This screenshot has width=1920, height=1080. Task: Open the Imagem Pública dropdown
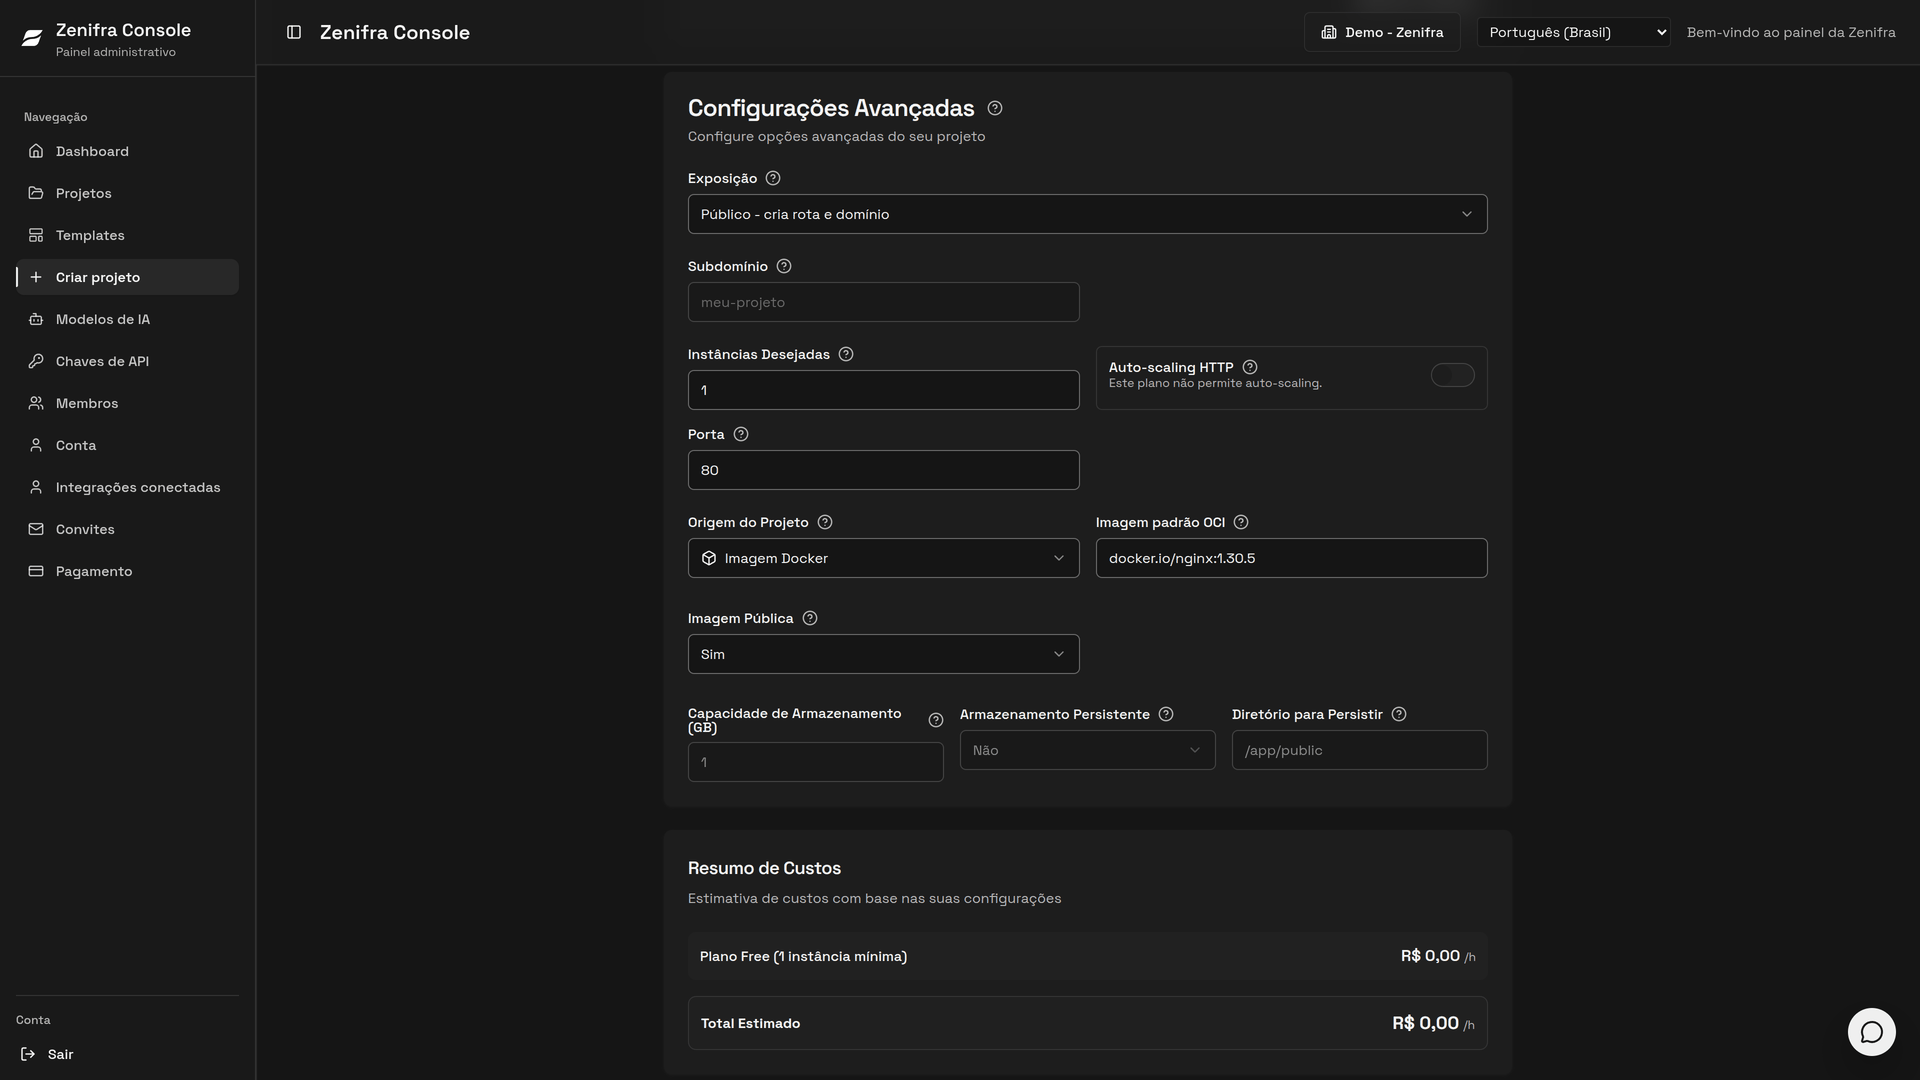click(884, 654)
